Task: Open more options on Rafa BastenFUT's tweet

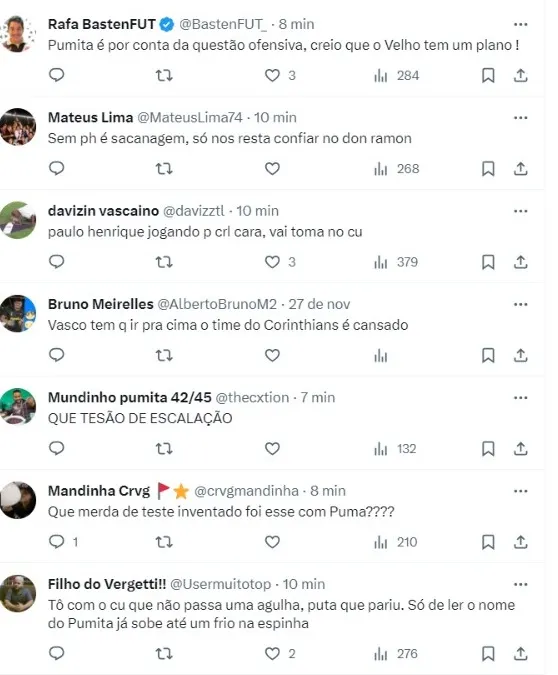Action: (x=521, y=25)
